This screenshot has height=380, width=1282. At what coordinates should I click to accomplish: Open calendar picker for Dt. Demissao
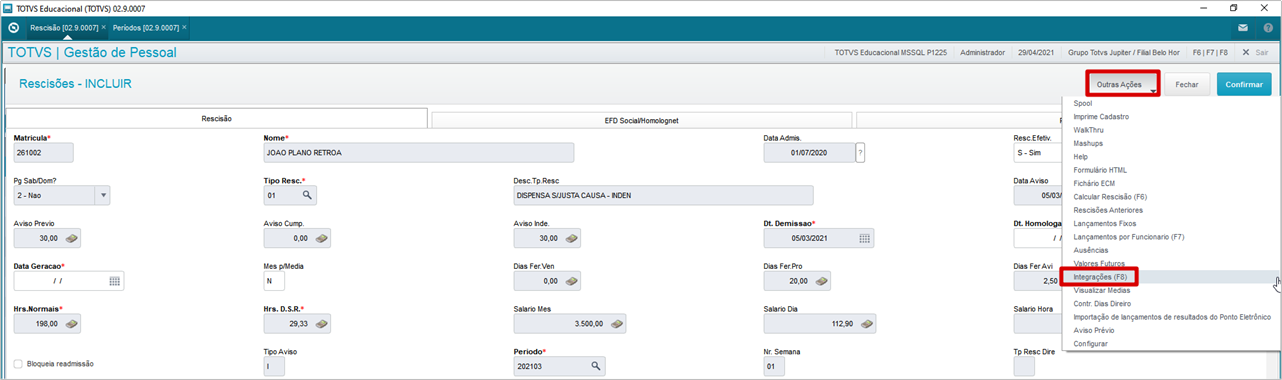click(x=865, y=239)
